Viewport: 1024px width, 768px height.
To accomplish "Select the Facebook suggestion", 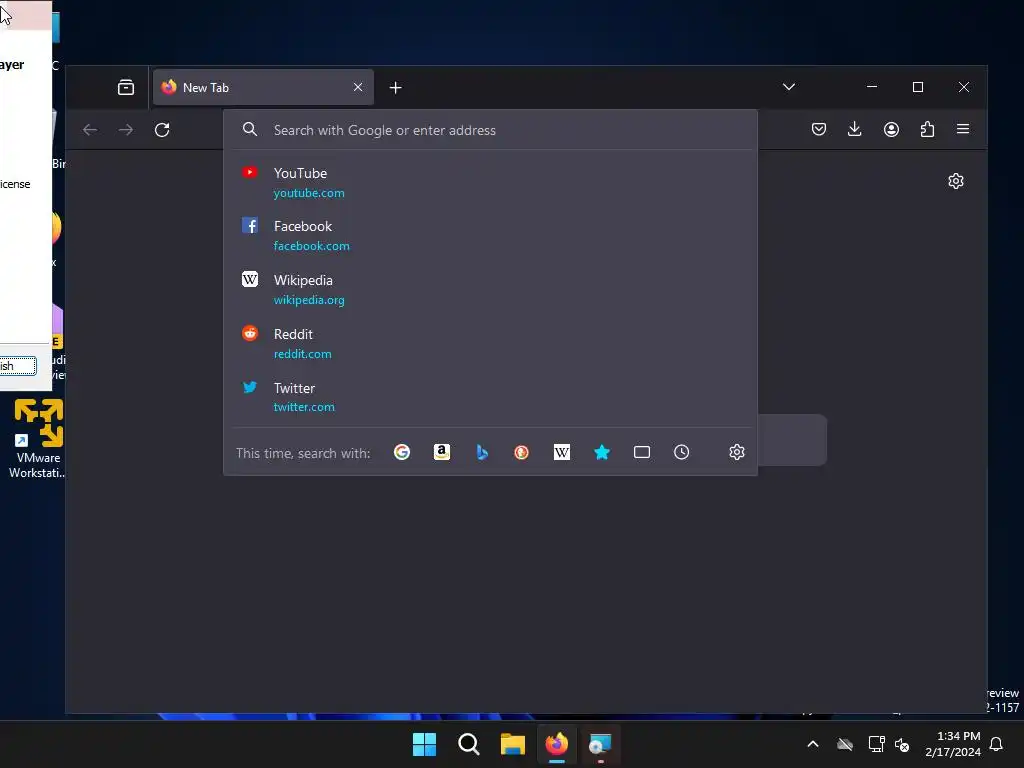I will pos(490,235).
